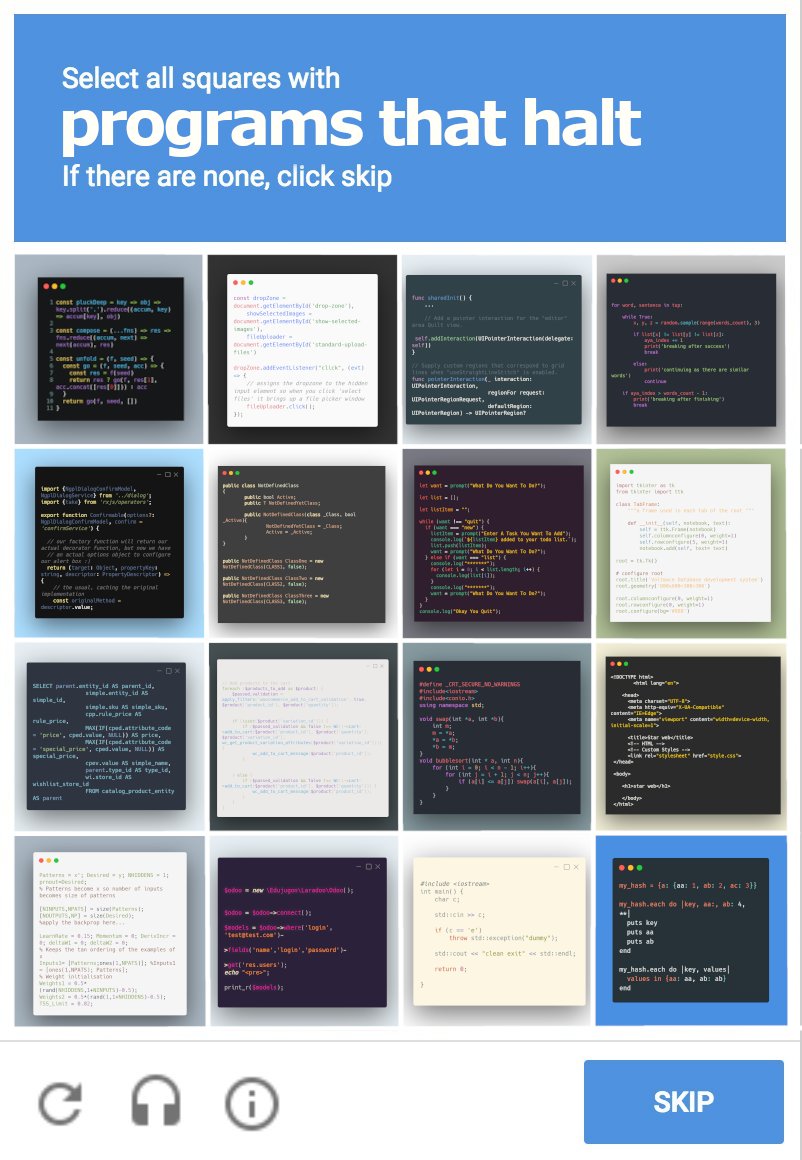
Task: Choose the Python 'for word, sentence' tile
Action: [x=690, y=349]
